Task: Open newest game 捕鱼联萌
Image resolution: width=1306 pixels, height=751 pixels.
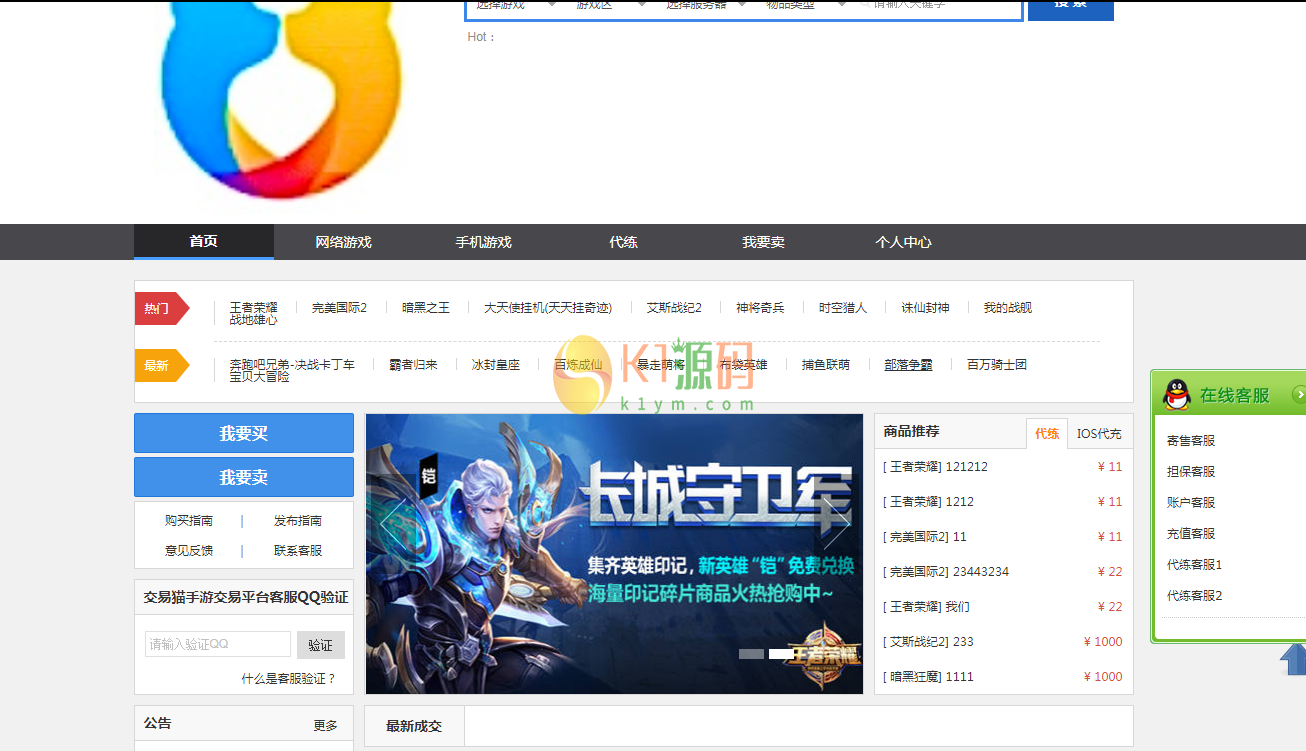Action: (825, 365)
